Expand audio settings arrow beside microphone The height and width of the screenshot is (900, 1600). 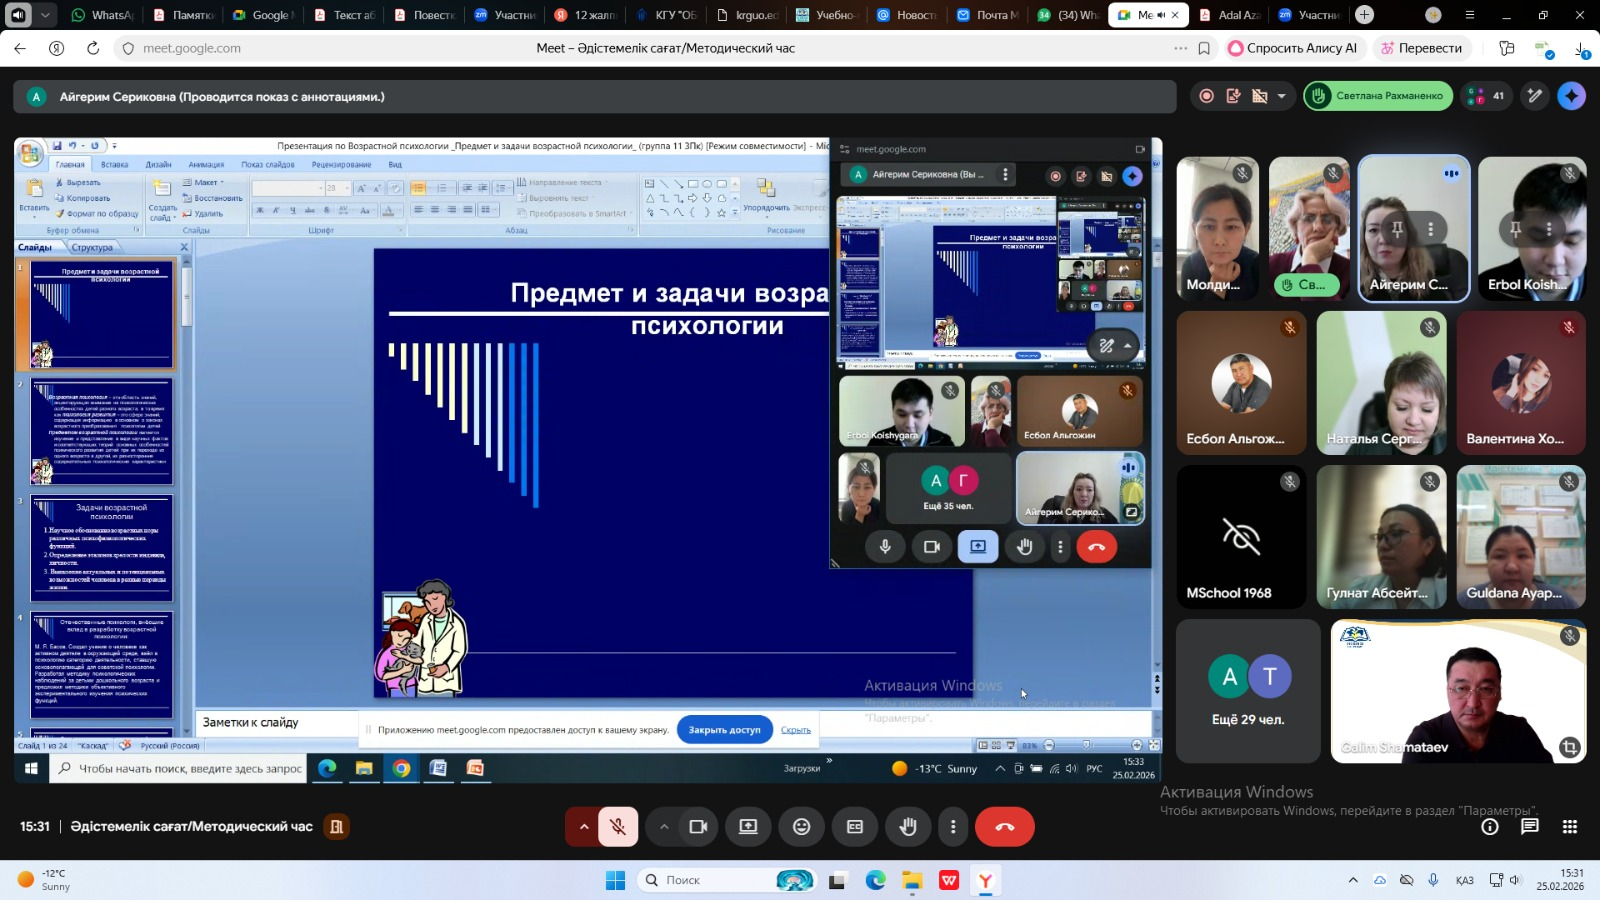click(584, 827)
